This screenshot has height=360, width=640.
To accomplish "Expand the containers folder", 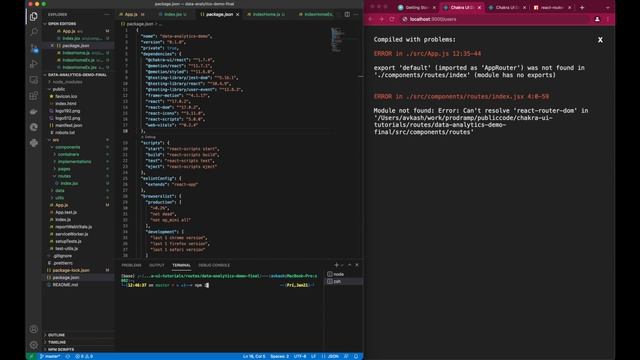I will [68, 154].
